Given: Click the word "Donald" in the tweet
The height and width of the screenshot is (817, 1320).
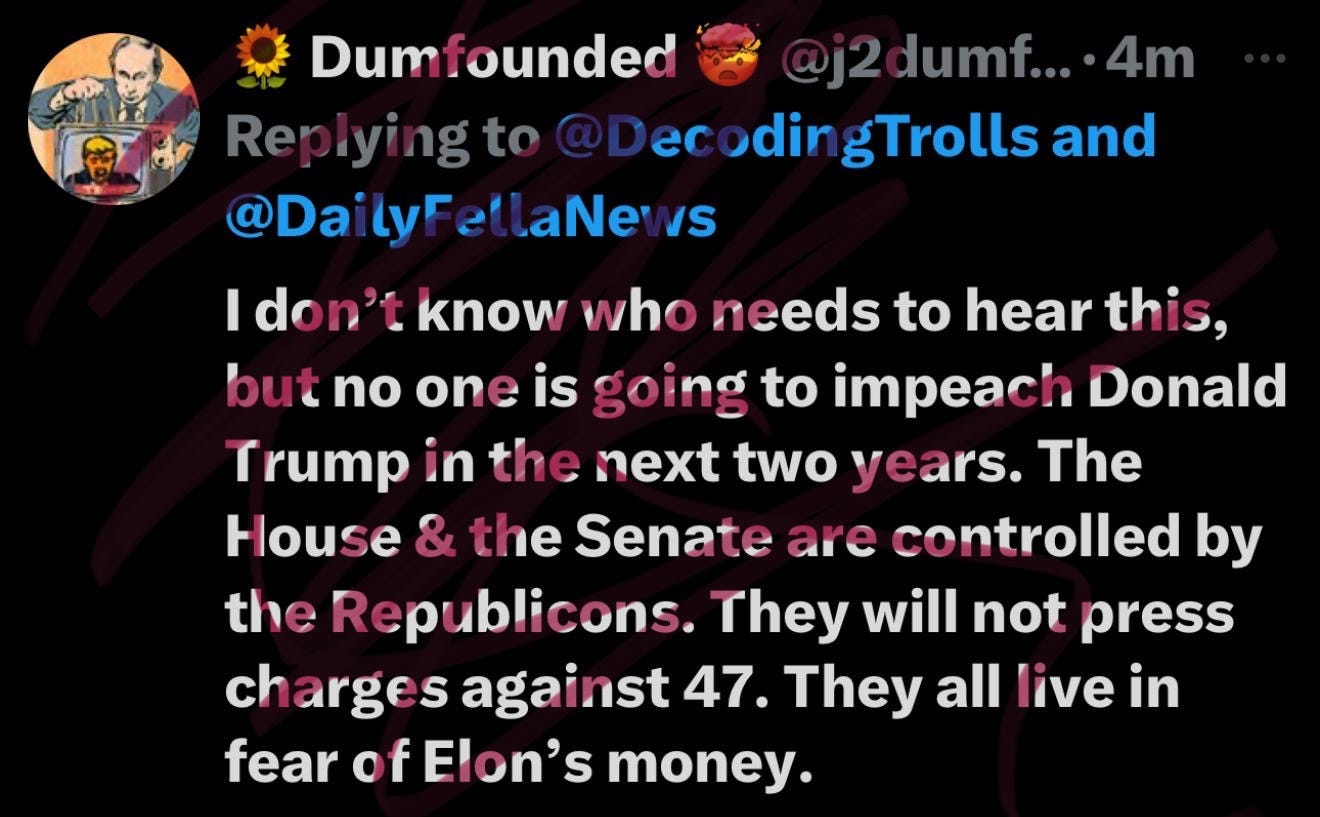Looking at the screenshot, I should coord(1196,386).
